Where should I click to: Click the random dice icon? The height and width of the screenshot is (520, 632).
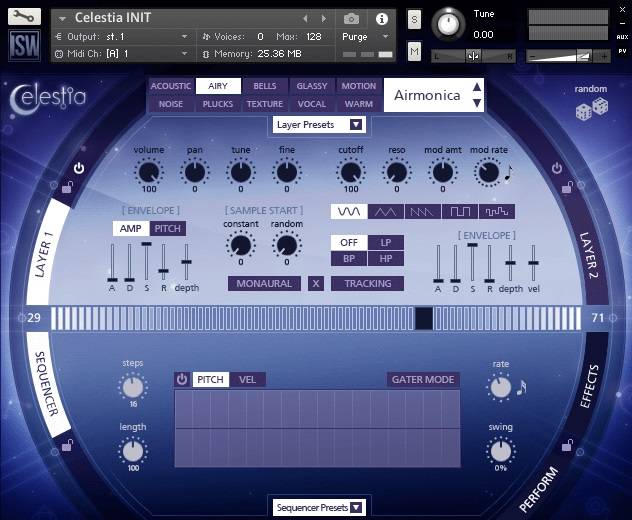pos(589,111)
